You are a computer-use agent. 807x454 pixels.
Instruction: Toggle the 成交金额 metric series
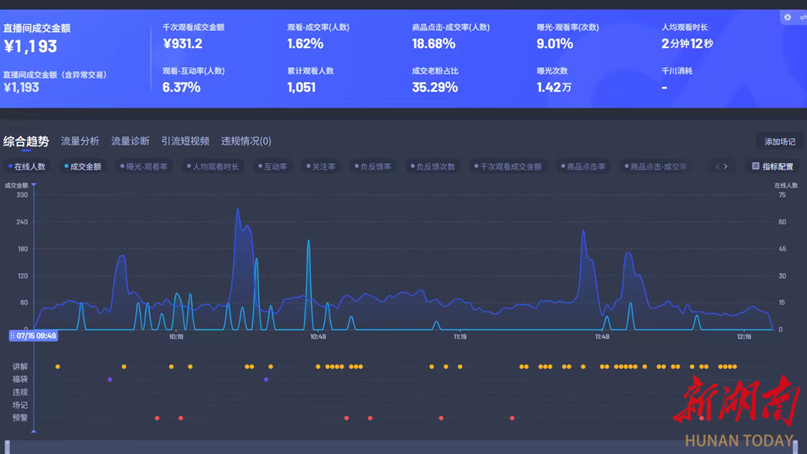pyautogui.click(x=83, y=166)
